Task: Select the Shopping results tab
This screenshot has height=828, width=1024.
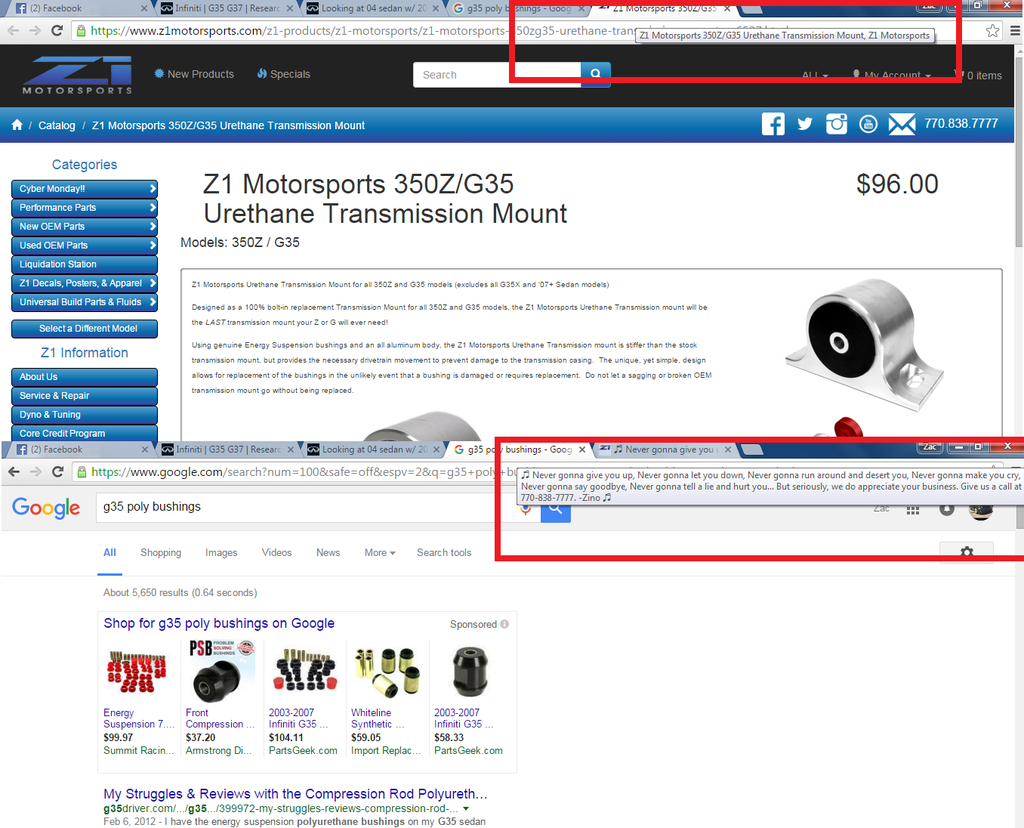Action: tap(161, 552)
